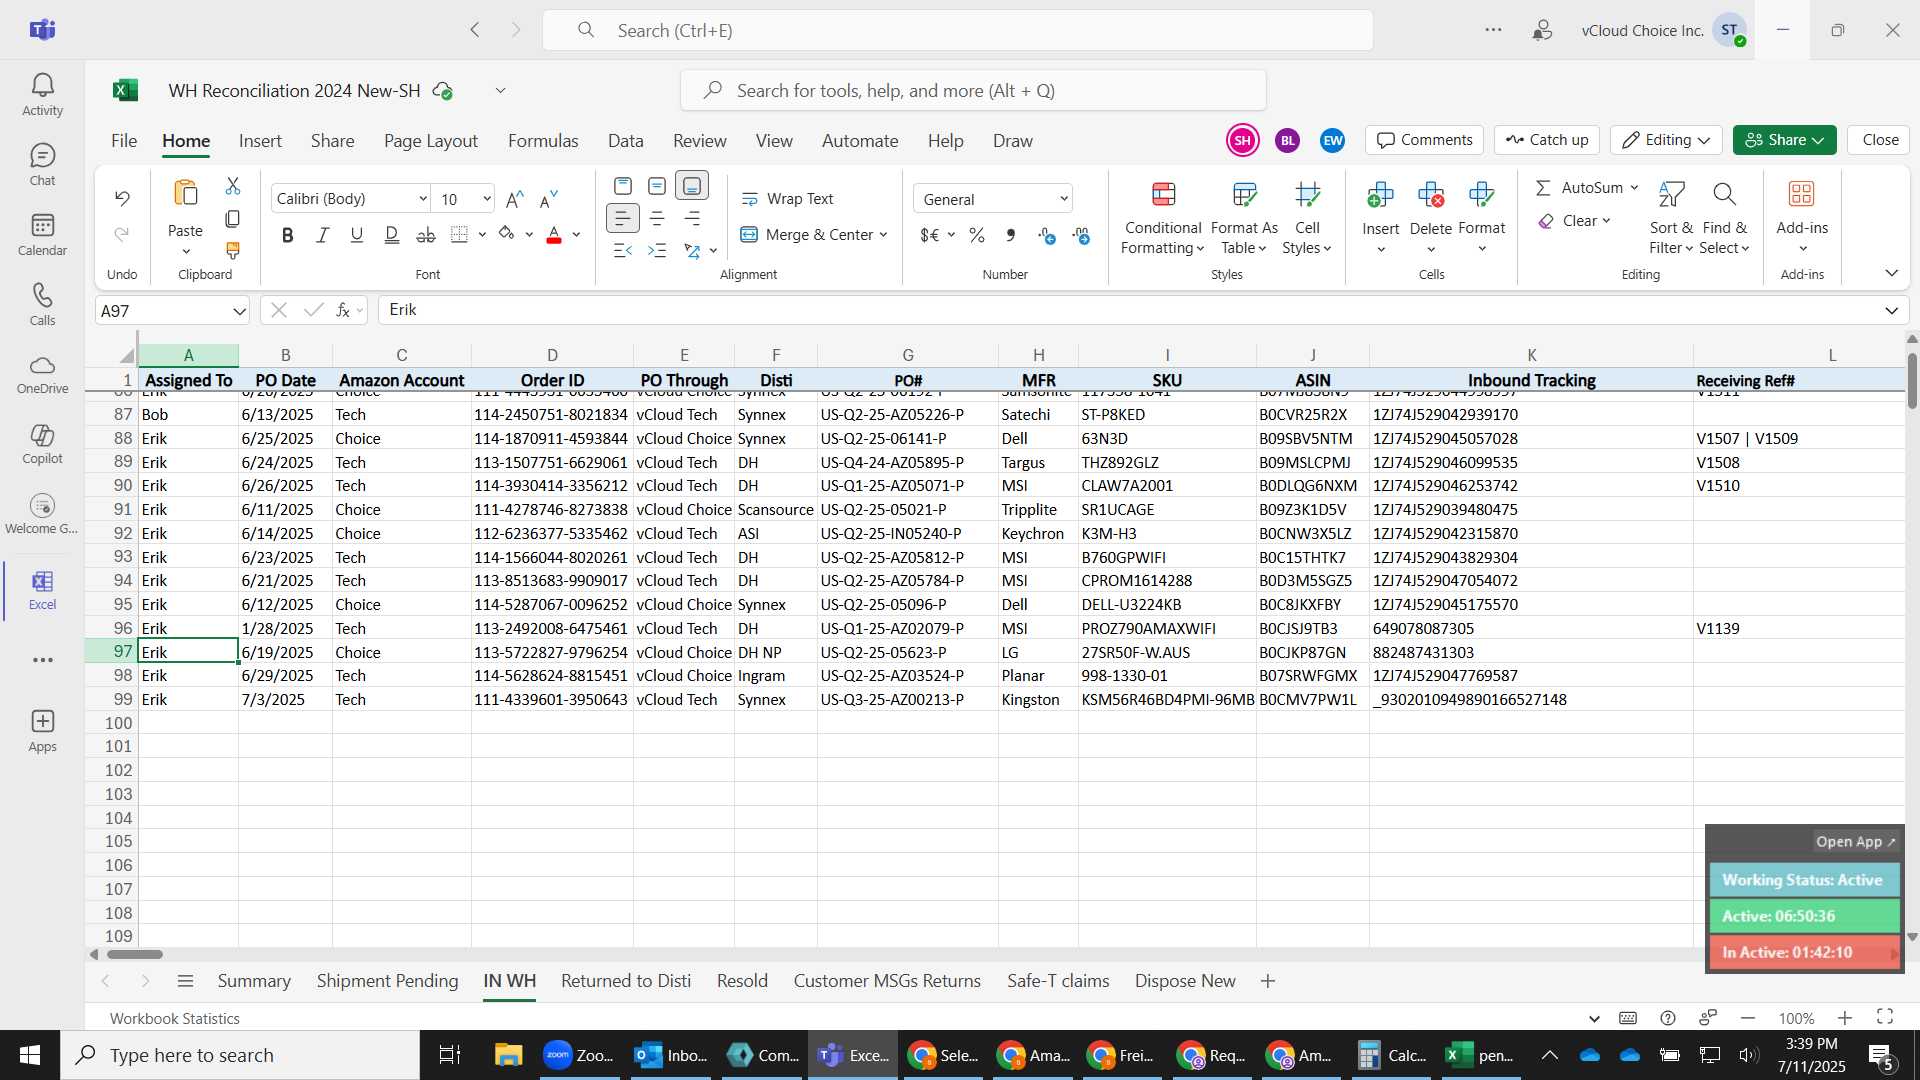
Task: Click the horizontal scrollbar thumb
Action: coord(134,954)
